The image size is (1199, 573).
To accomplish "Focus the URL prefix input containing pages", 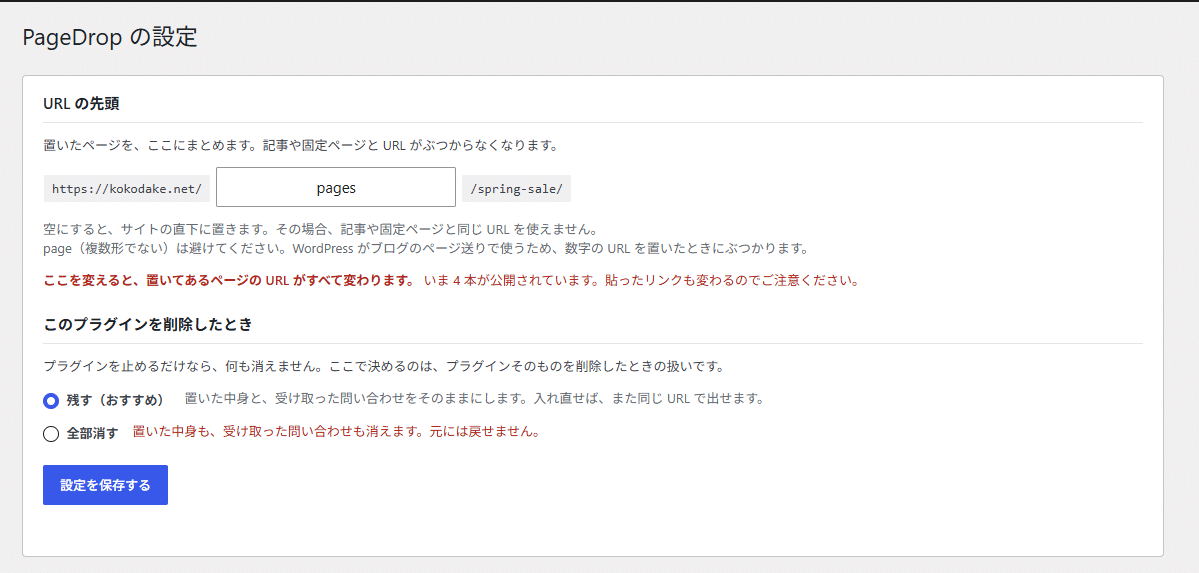I will pos(336,187).
